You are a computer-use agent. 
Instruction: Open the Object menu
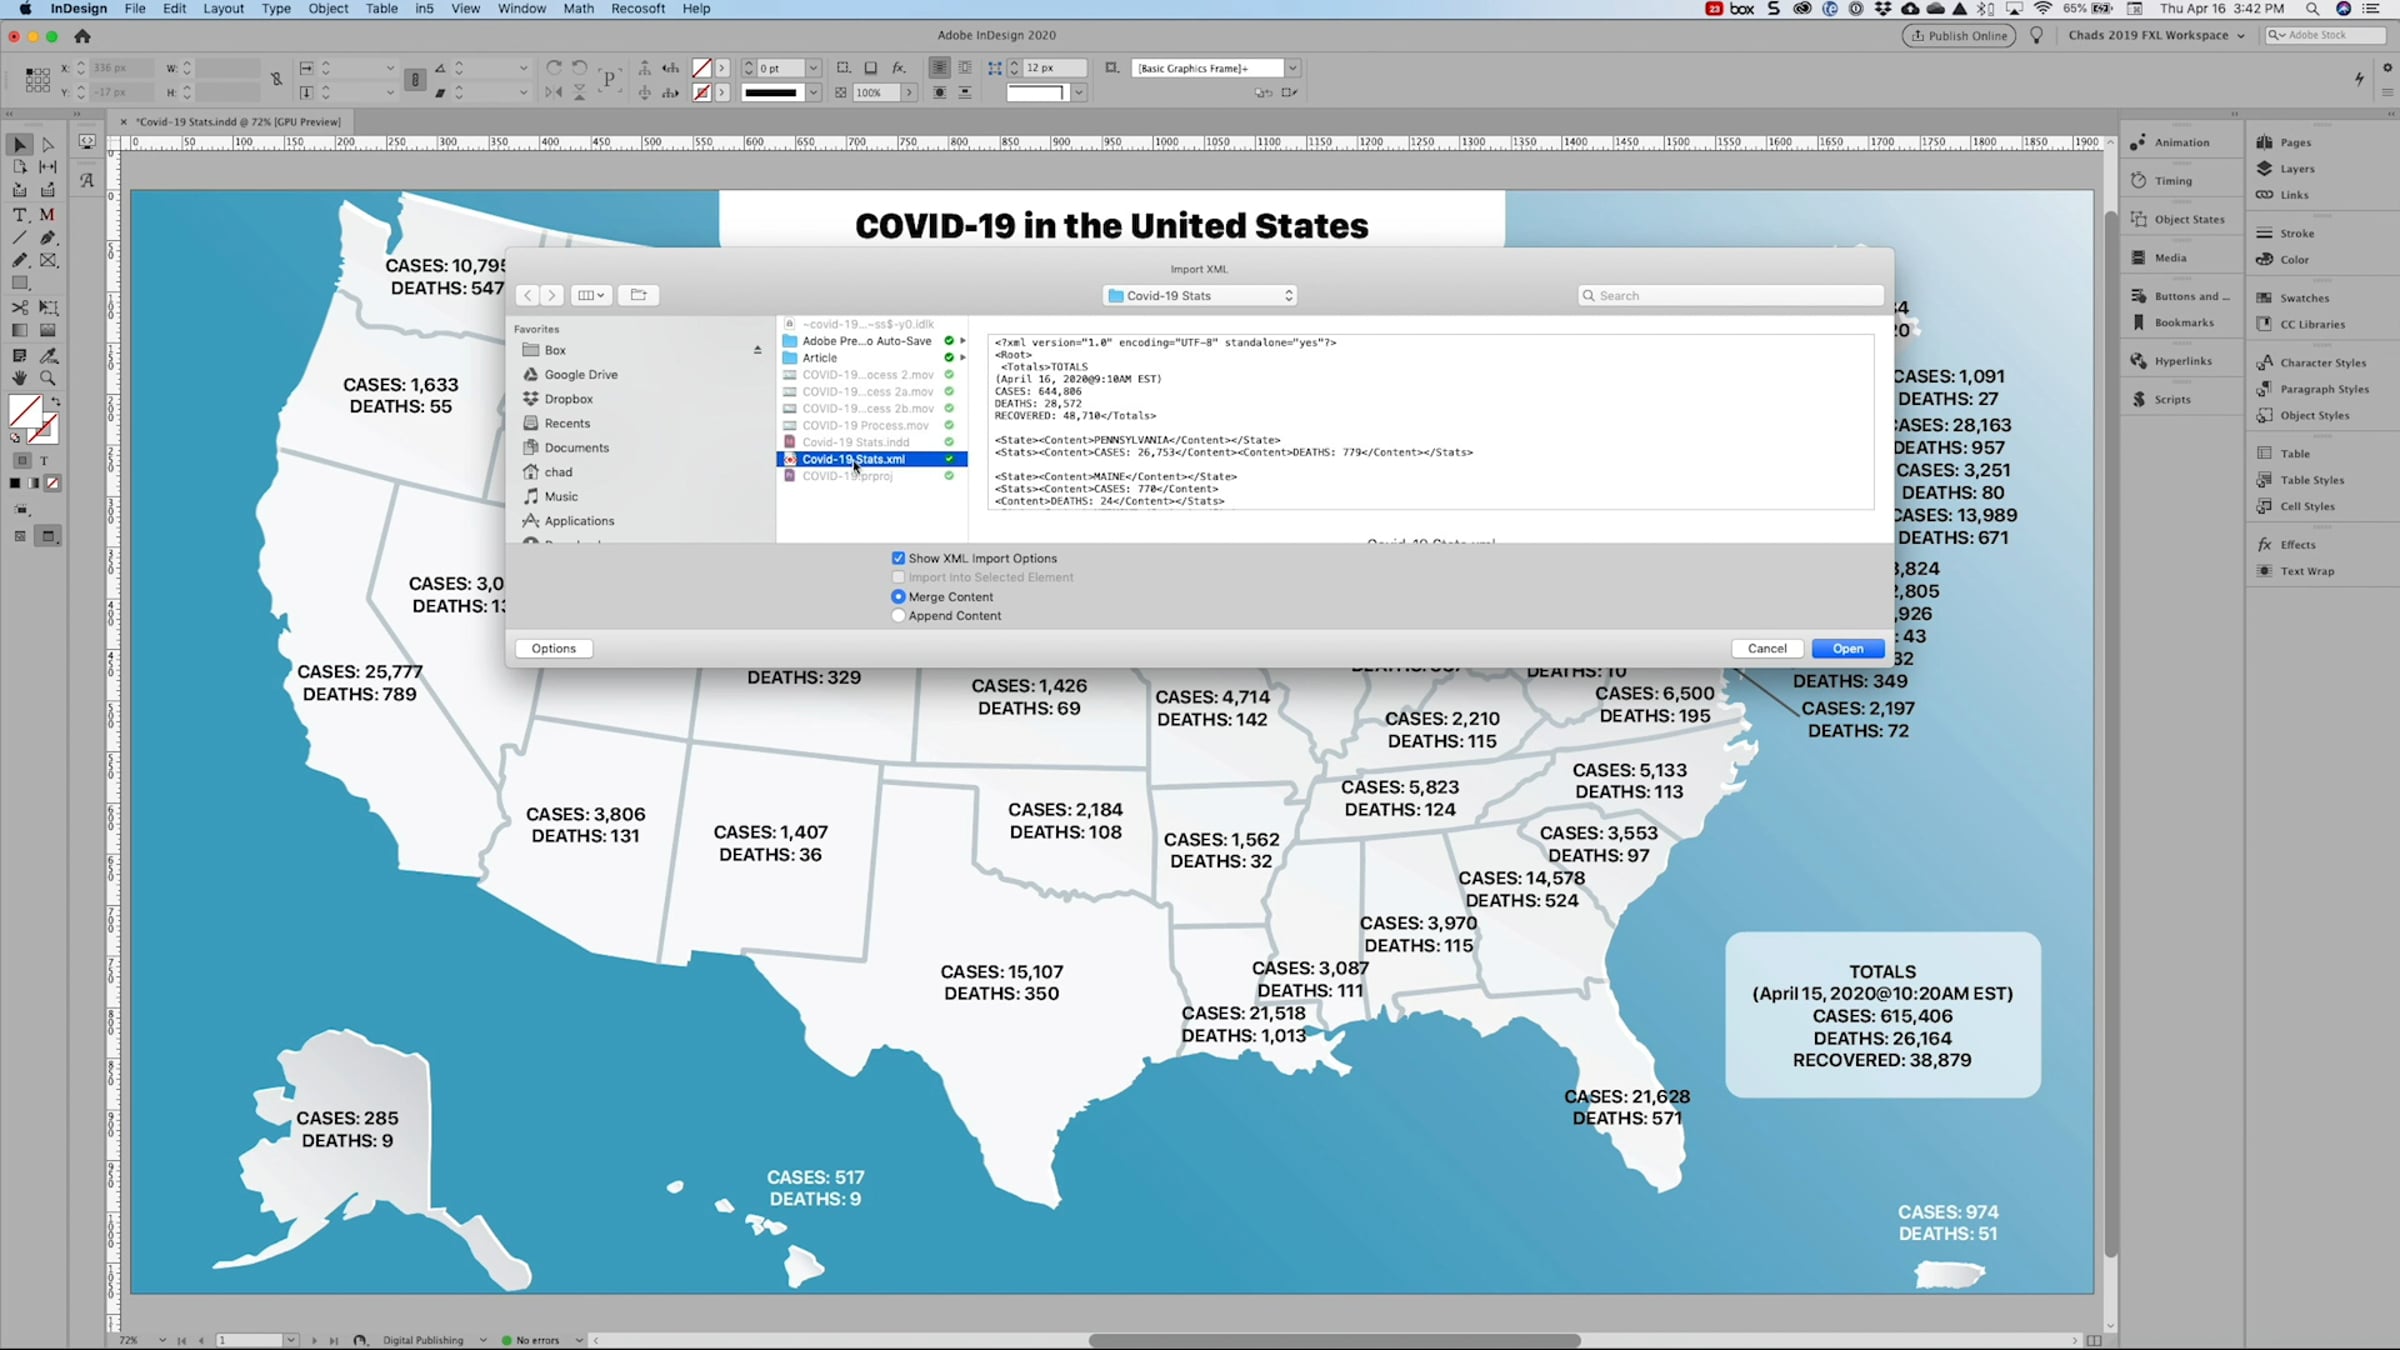pos(328,9)
